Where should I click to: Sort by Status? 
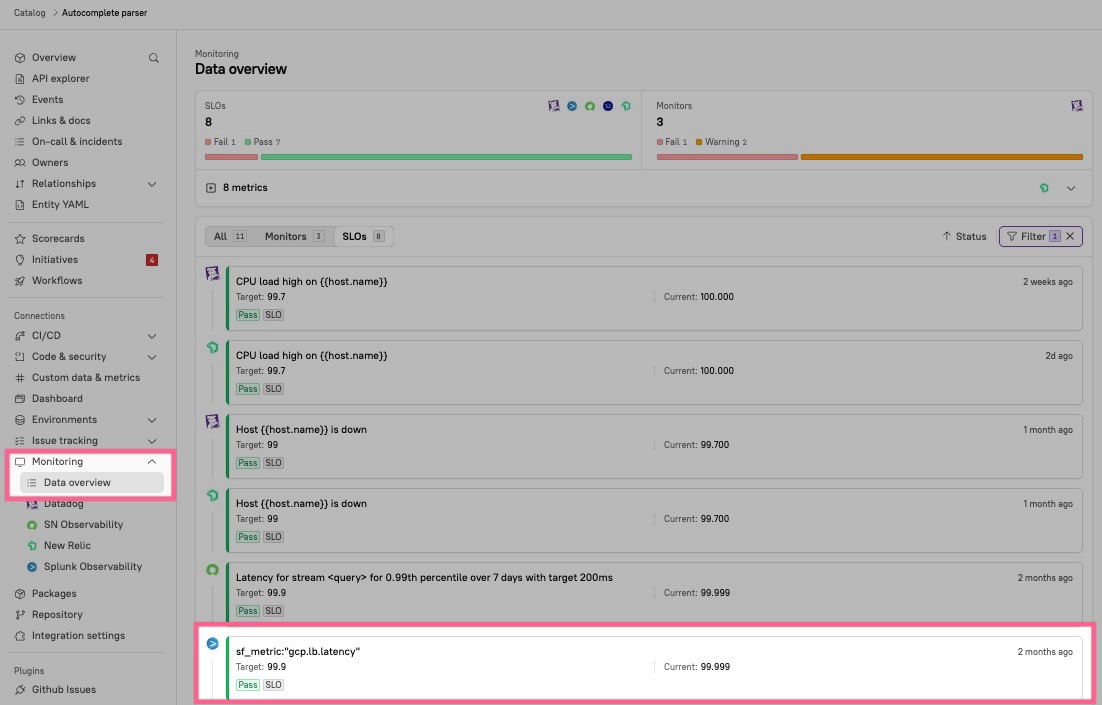[x=964, y=236]
